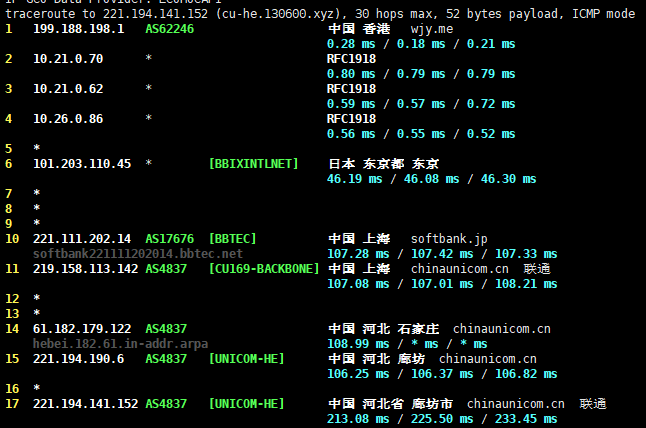Viewport: 646px width, 428px height.
Task: Click AS4837 label in hop 14
Action: pos(166,329)
